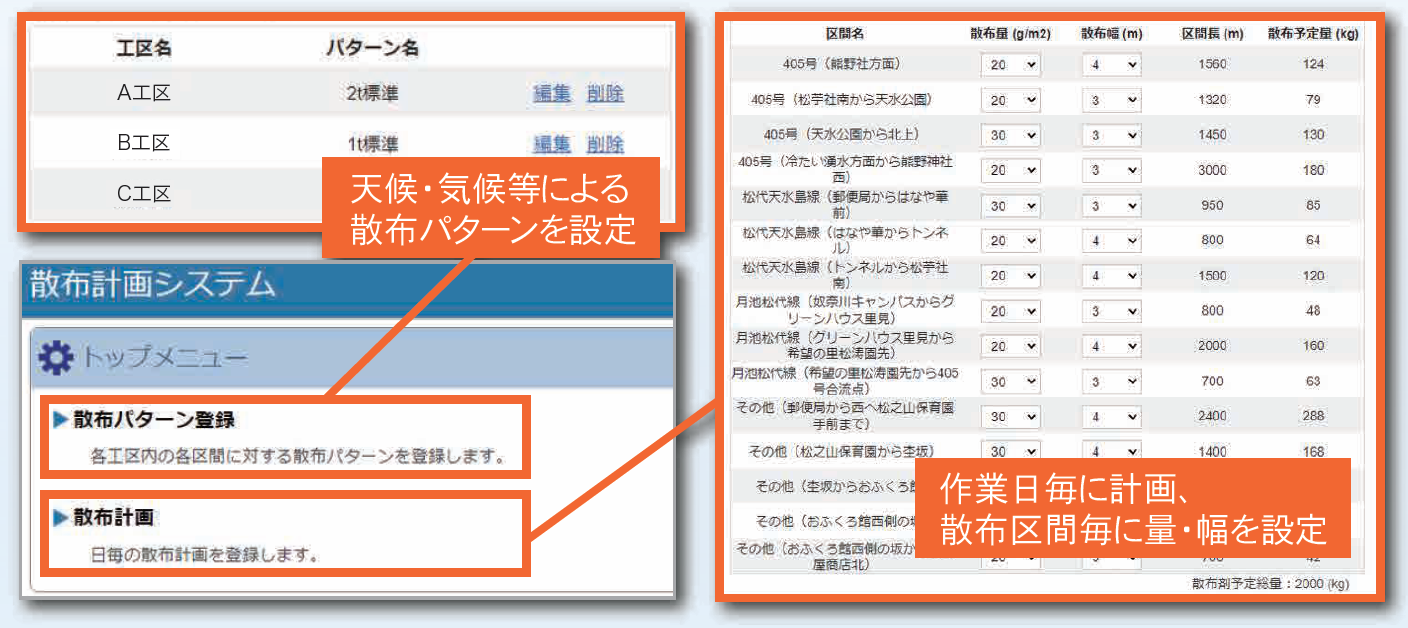The width and height of the screenshot is (1408, 628).
Task: Open 散布量 dropdown for 松代天水島線（トンネルから松芋社南）
Action: (1010, 276)
